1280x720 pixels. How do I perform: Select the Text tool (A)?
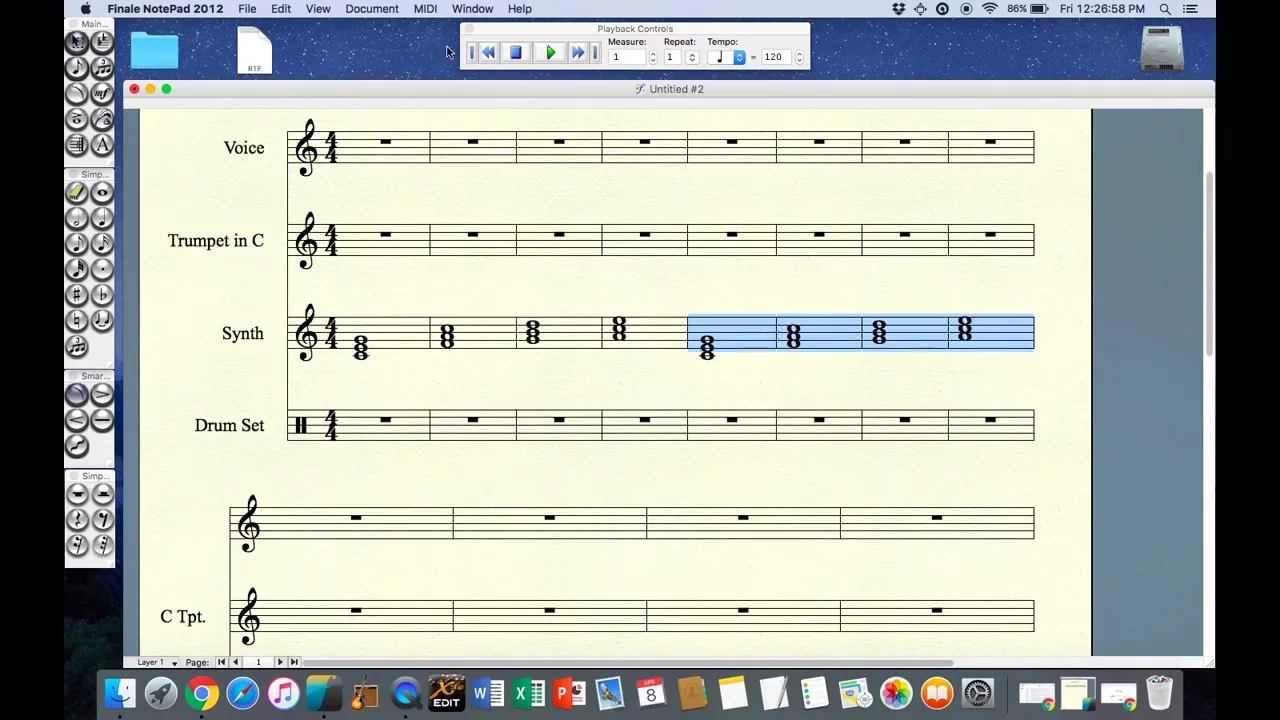[102, 145]
